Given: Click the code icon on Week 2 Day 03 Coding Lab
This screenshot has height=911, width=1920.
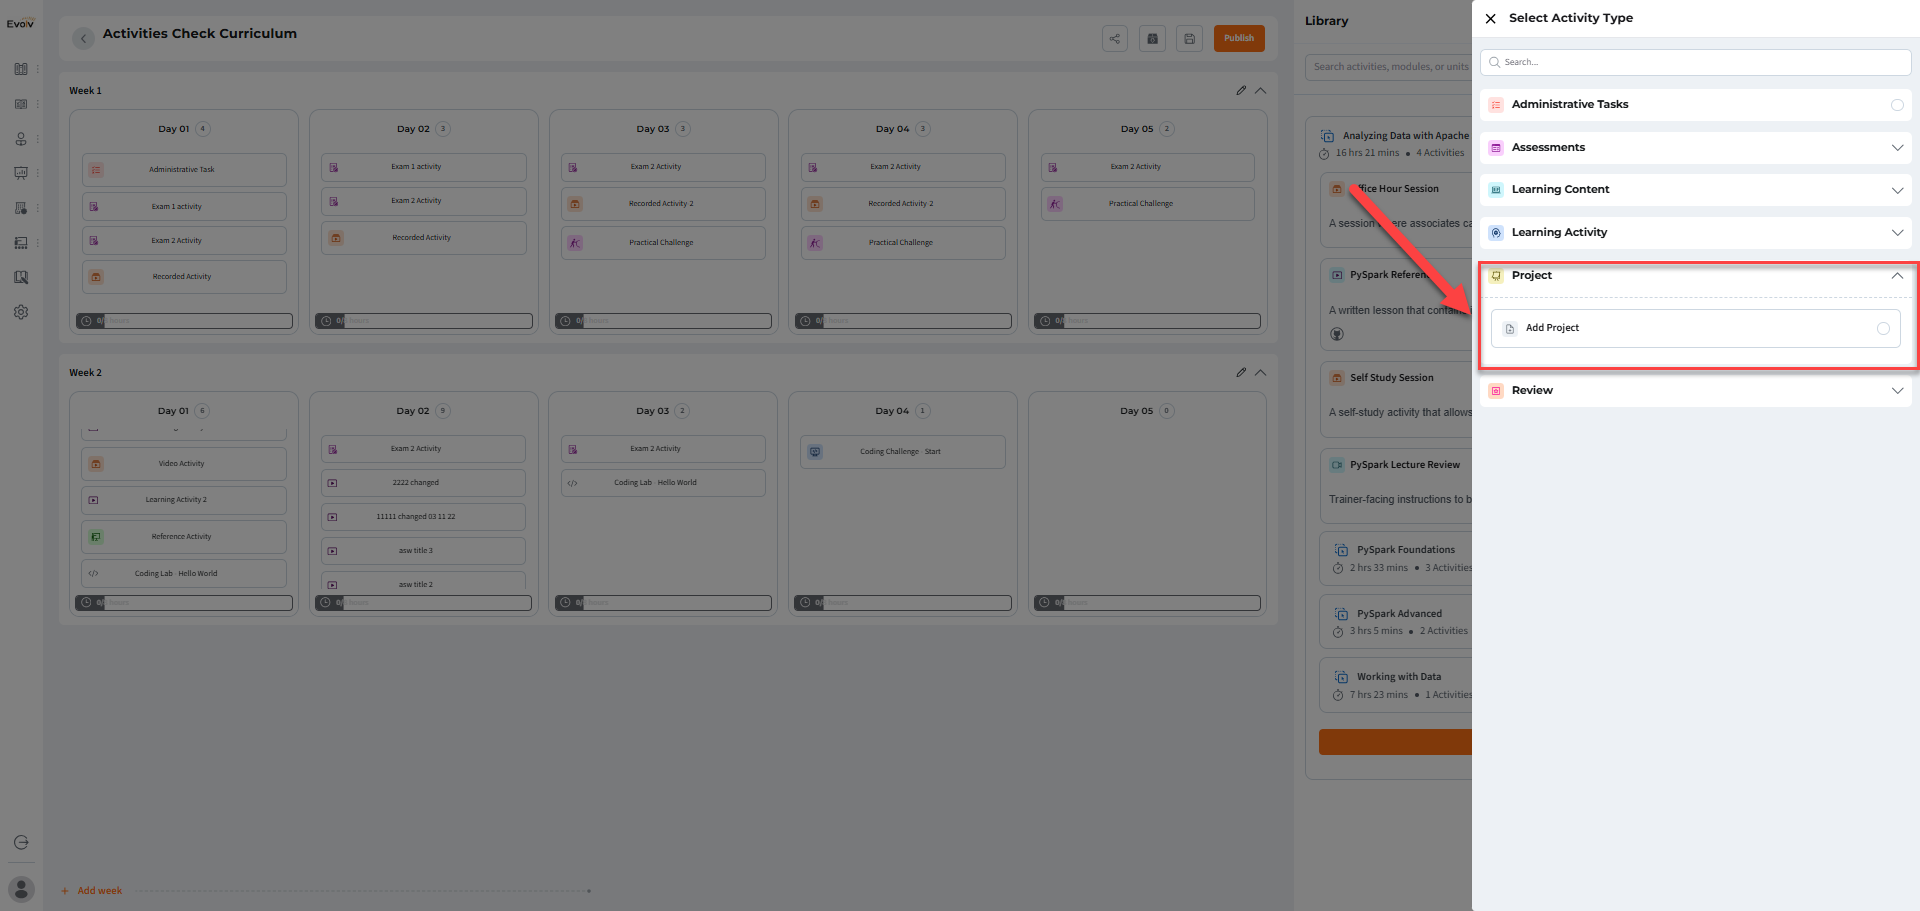Looking at the screenshot, I should 573,483.
